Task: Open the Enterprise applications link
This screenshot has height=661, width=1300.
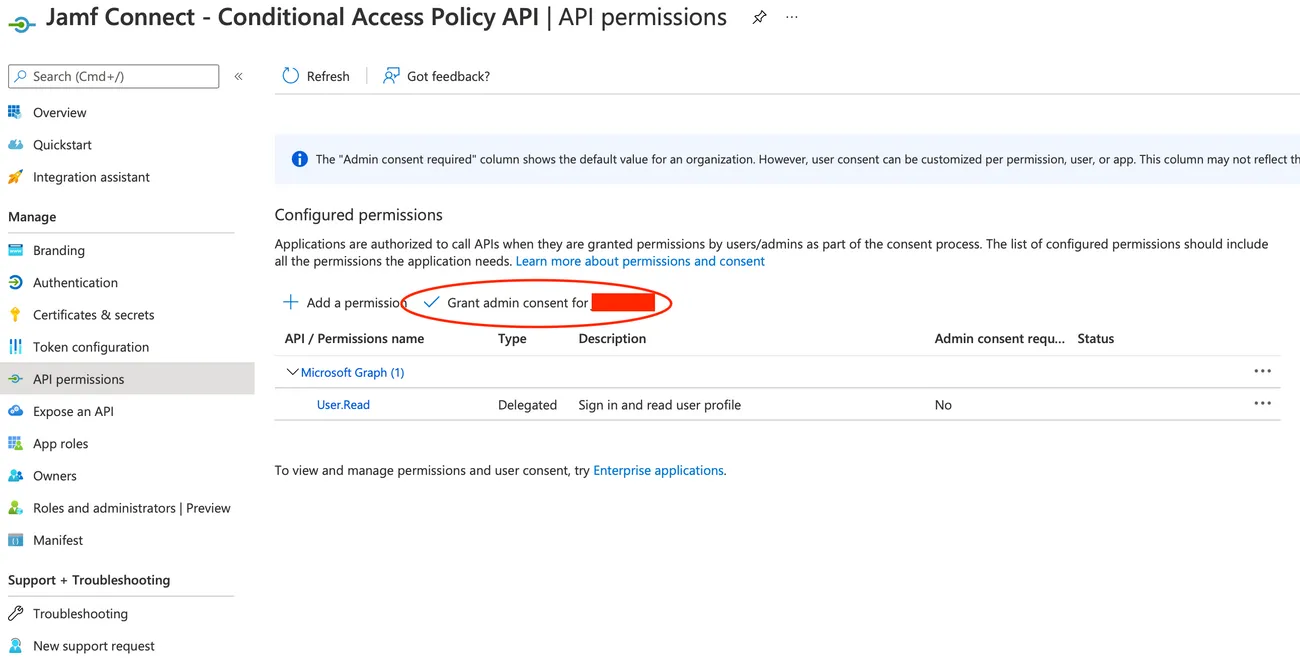Action: point(660,470)
